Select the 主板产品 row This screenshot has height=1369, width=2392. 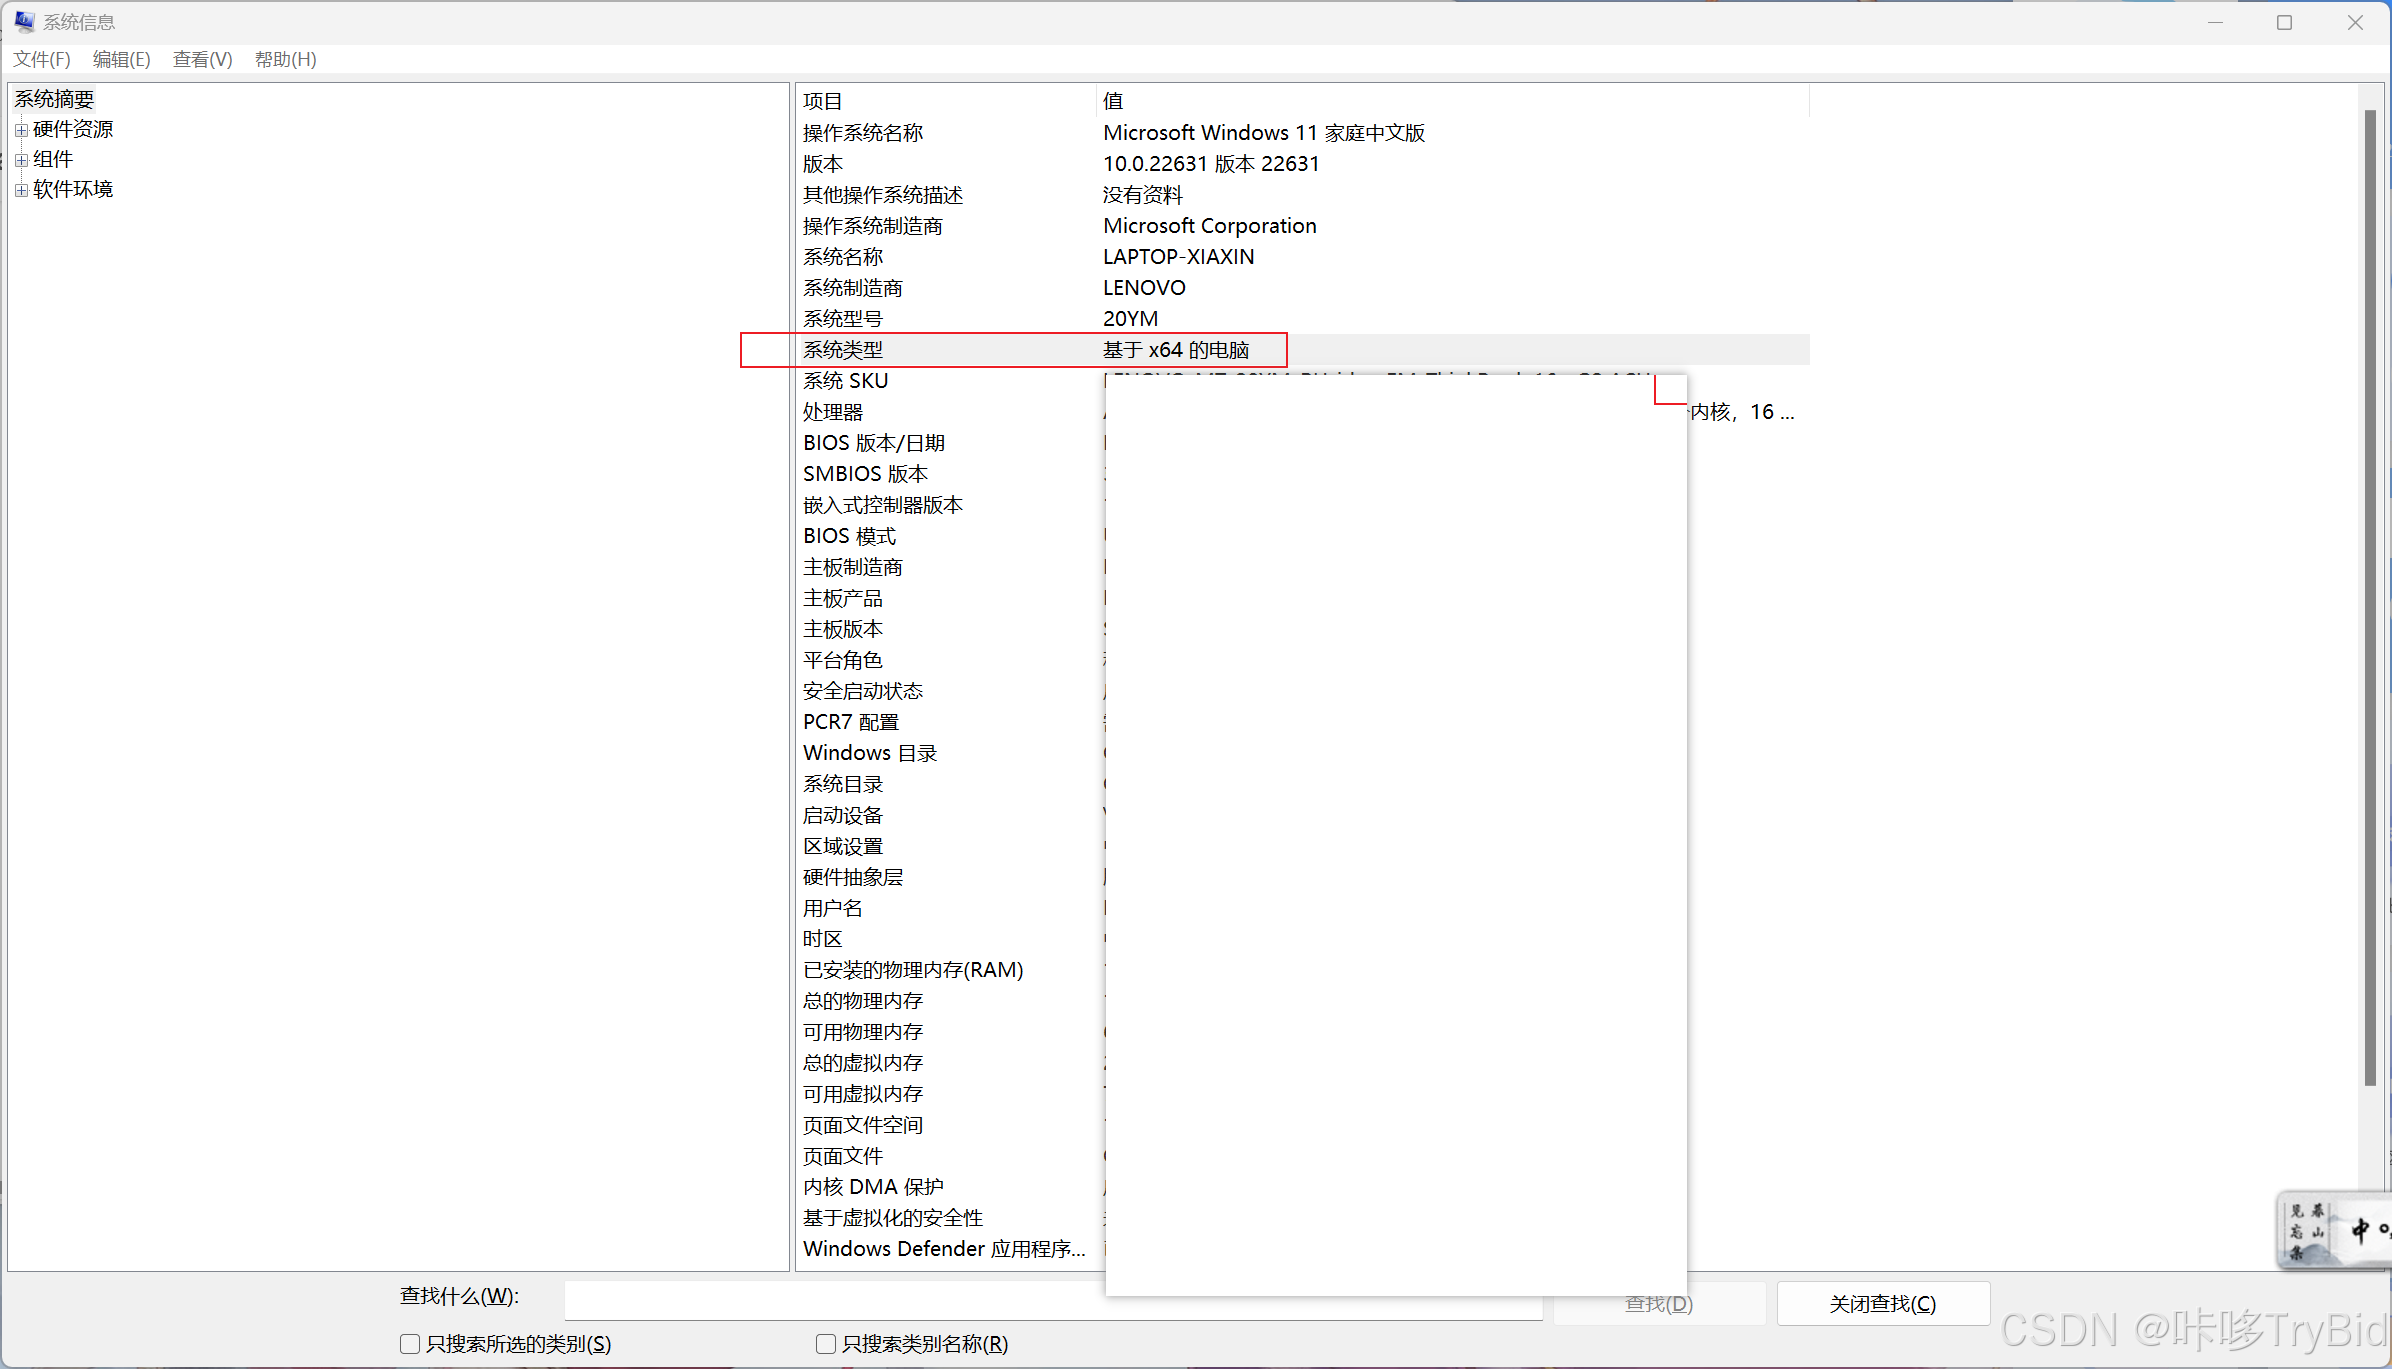(950, 598)
